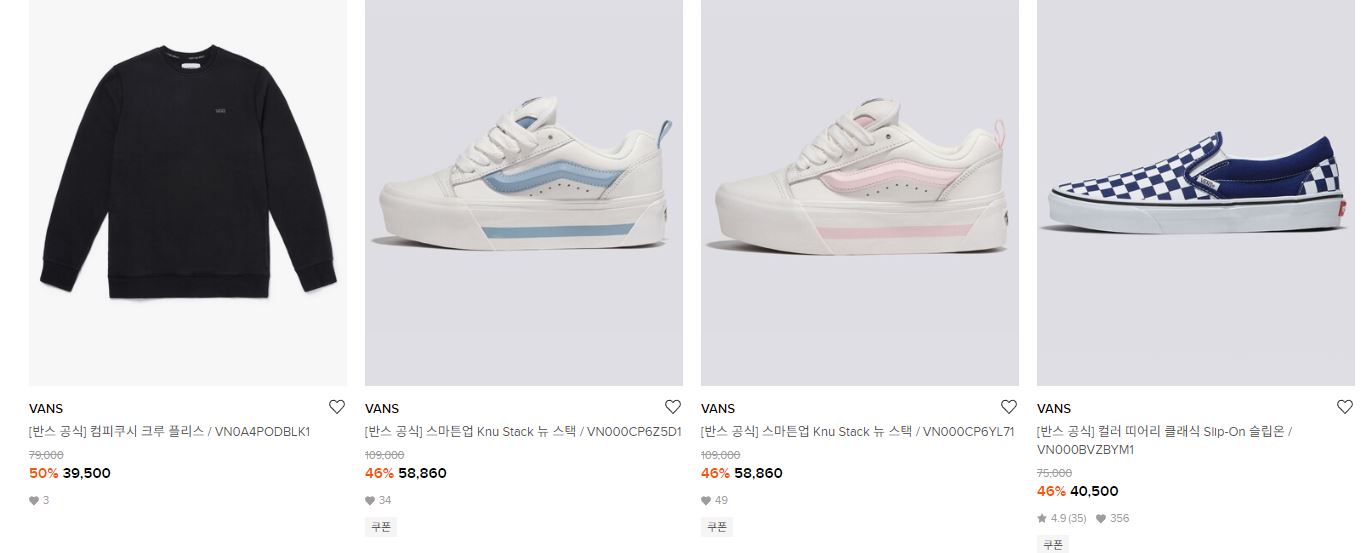1367x553 pixels.
Task: Open product title VN0A4PODBLK1 crew fleece
Action: [x=170, y=432]
